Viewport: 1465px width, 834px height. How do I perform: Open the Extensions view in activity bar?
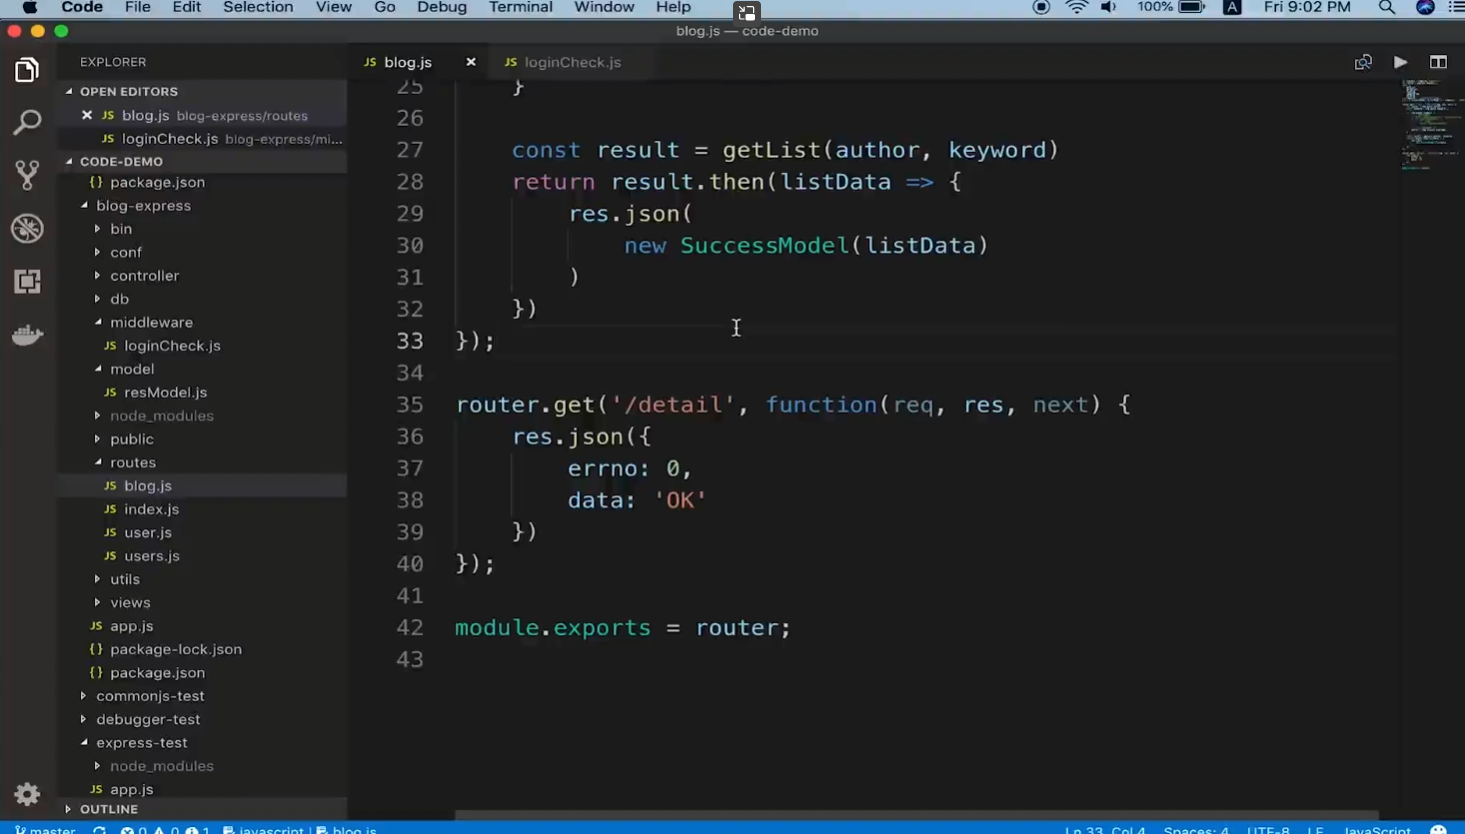point(27,281)
